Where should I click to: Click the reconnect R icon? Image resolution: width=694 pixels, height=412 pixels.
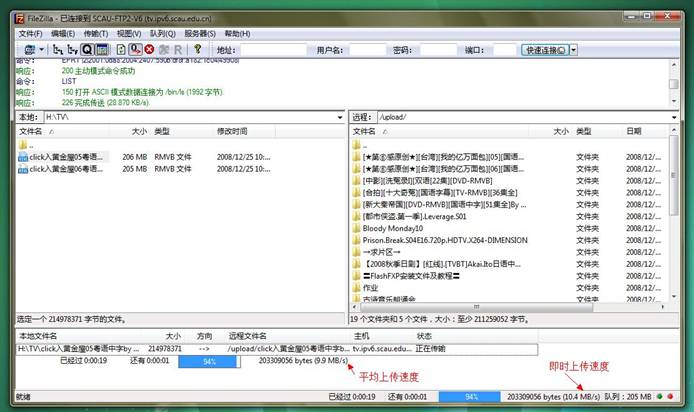pyautogui.click(x=178, y=50)
